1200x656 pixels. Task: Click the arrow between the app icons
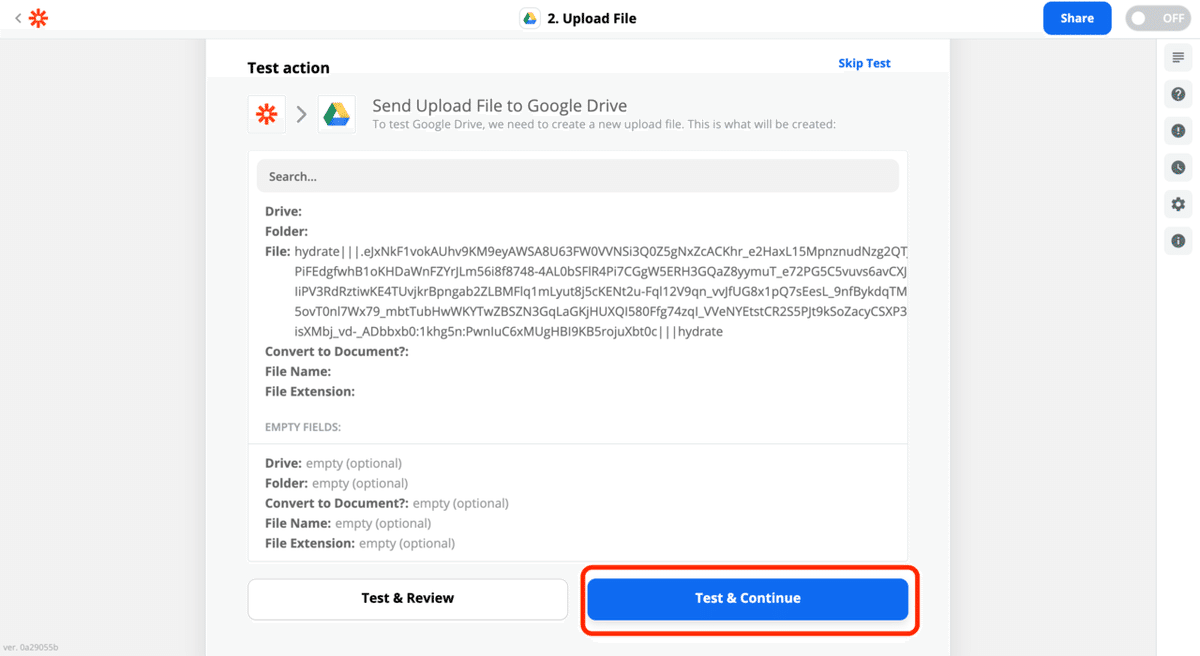coord(302,115)
